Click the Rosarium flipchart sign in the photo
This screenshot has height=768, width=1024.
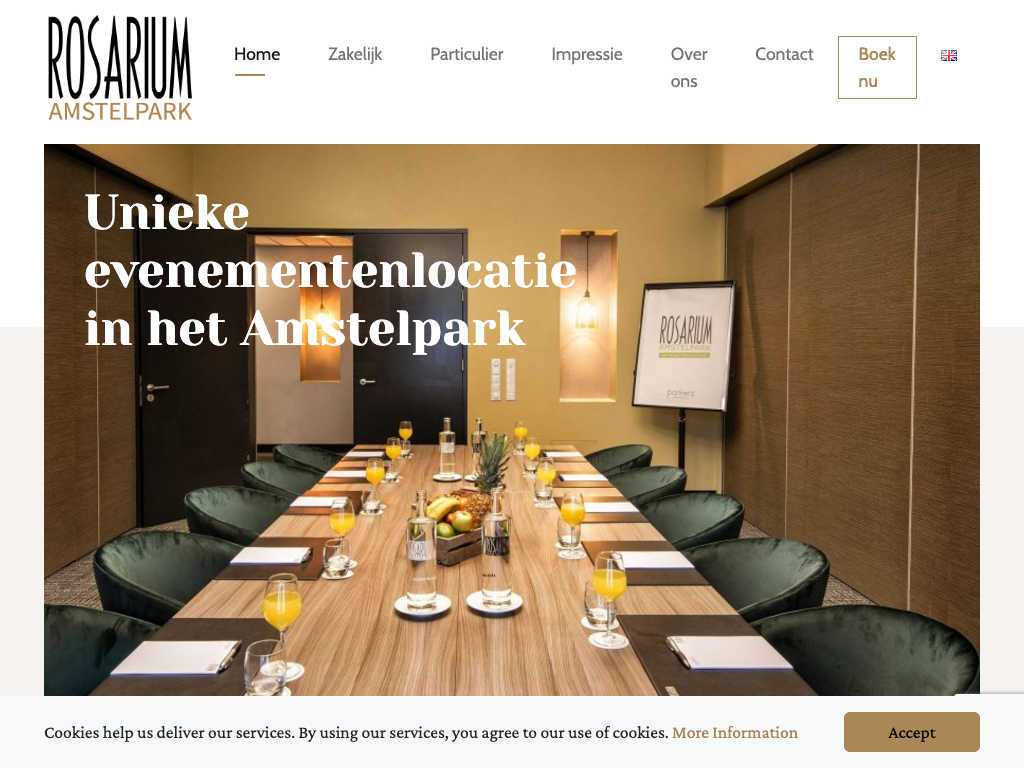pyautogui.click(x=684, y=346)
